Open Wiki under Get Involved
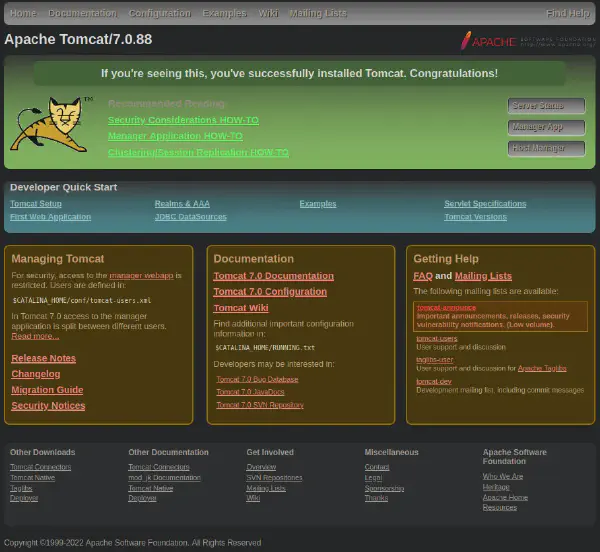This screenshot has width=600, height=552. point(253,498)
